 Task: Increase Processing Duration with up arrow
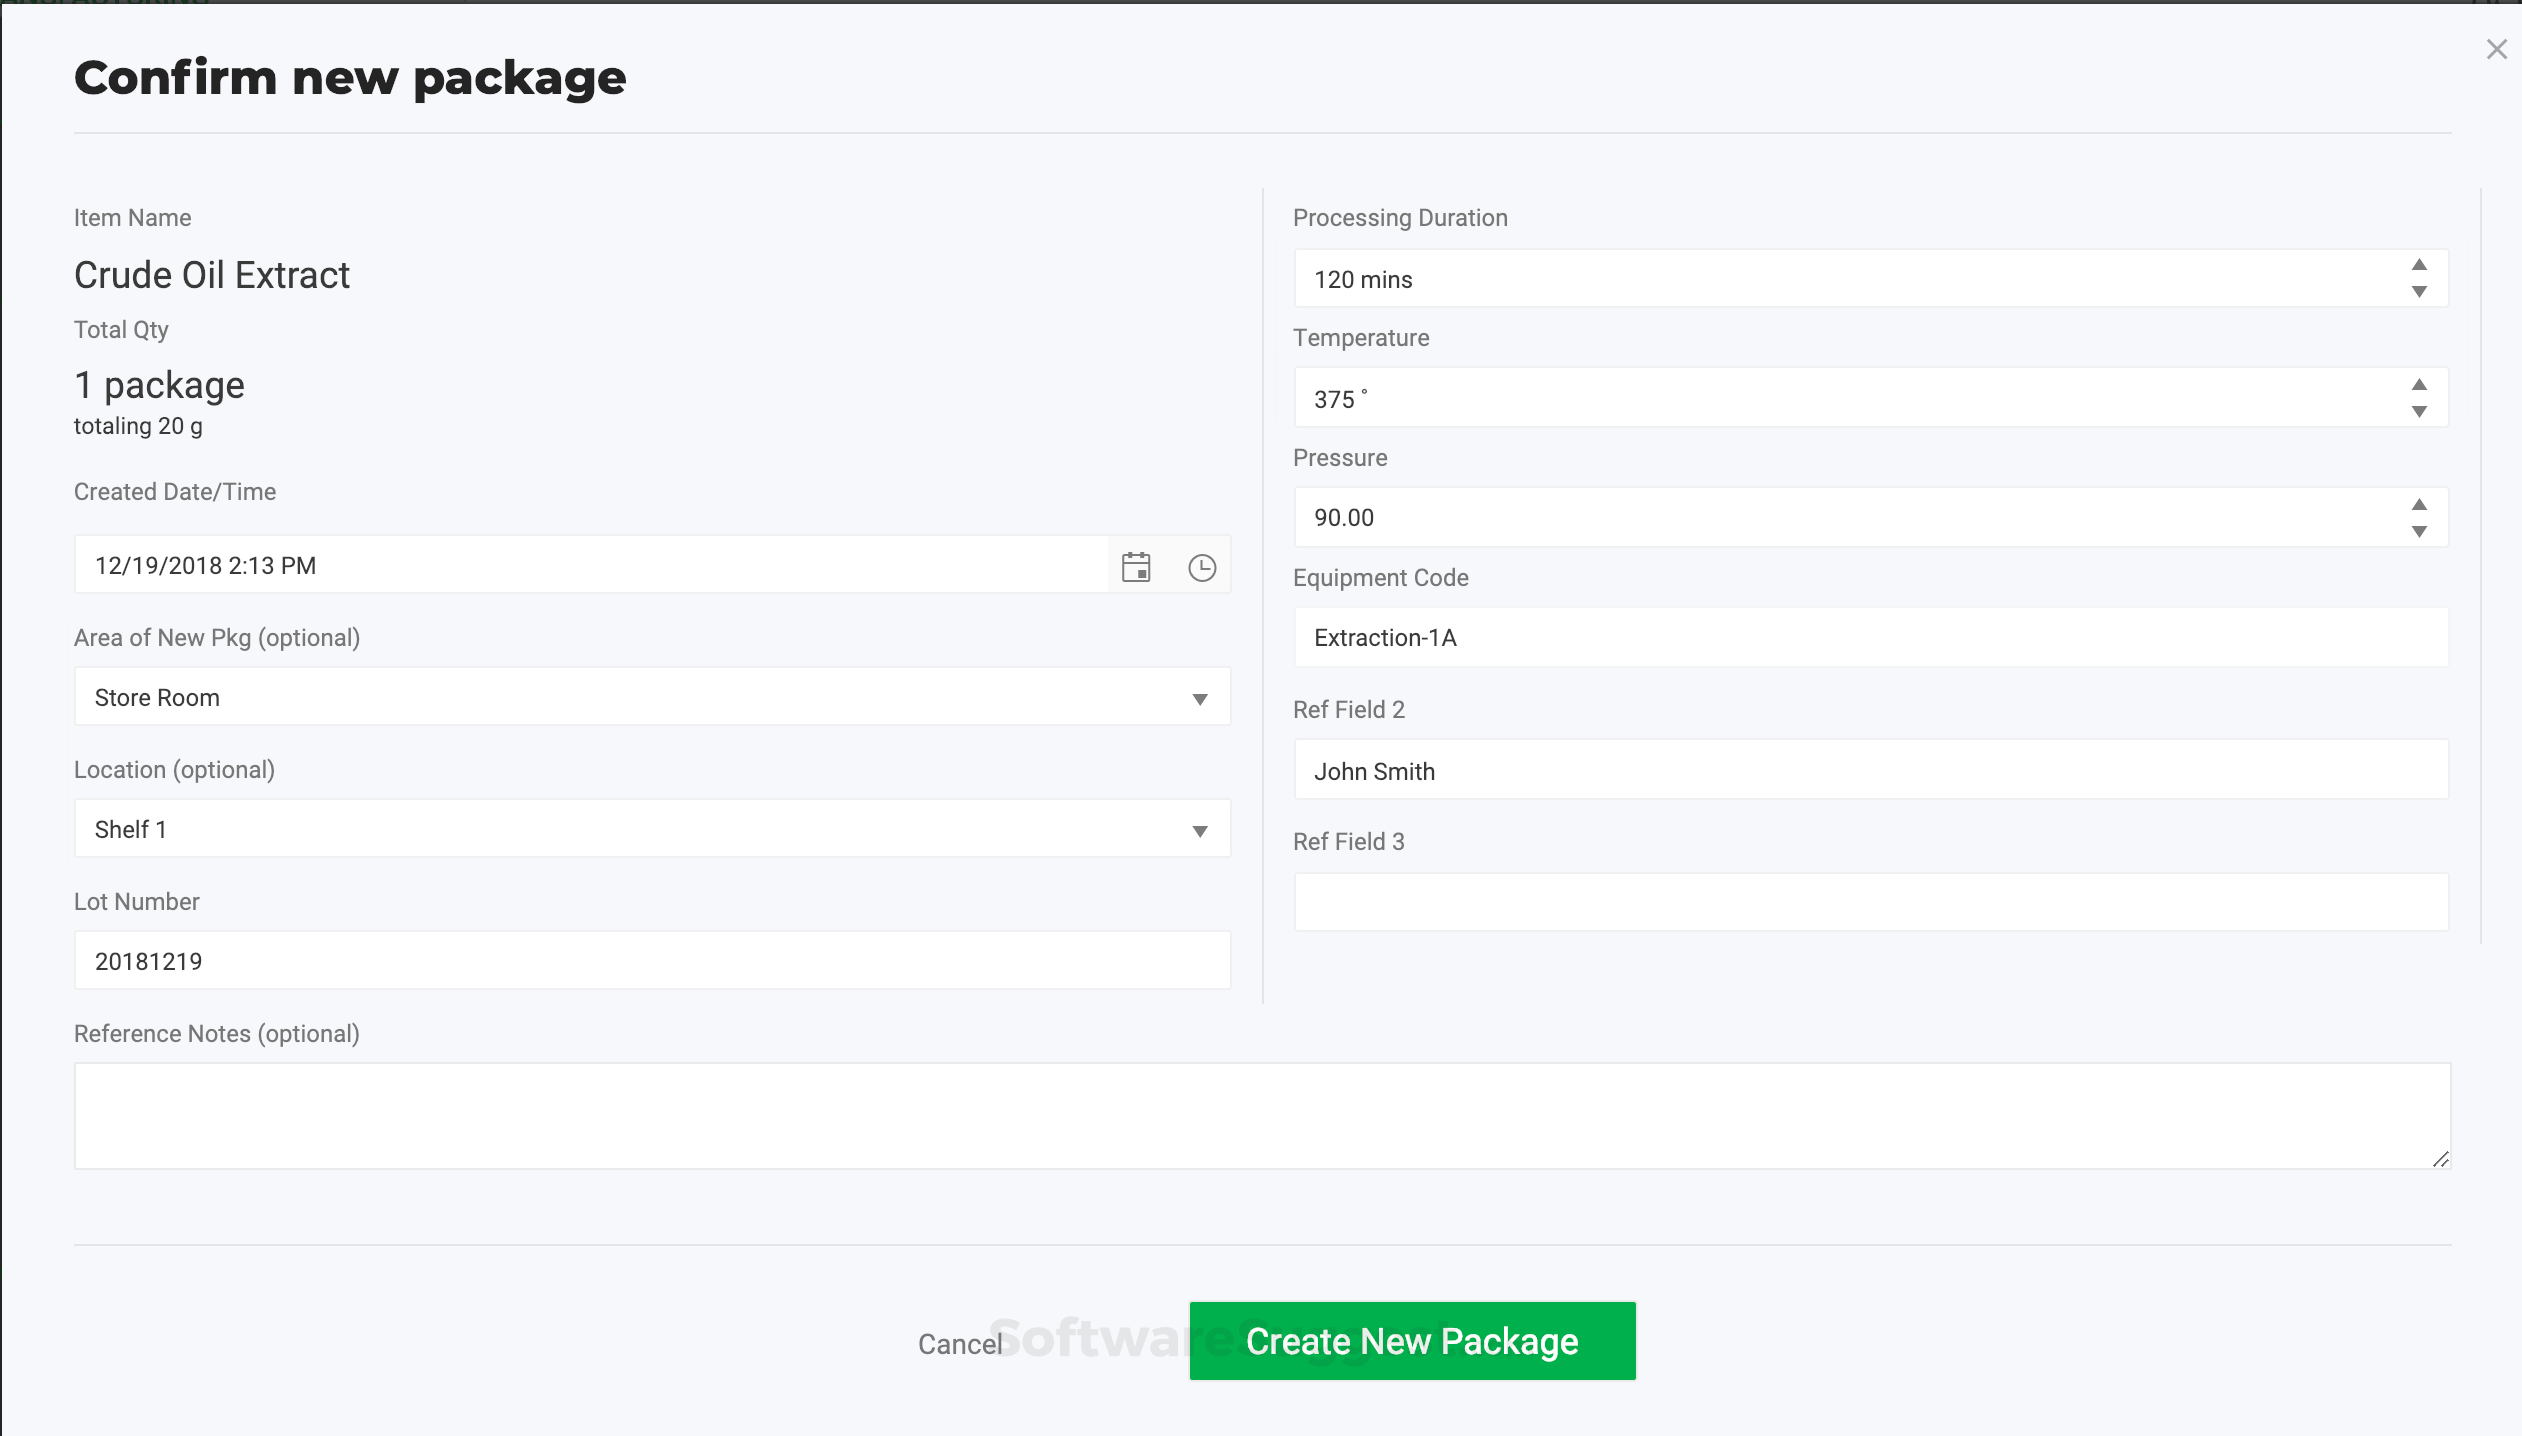point(2419,265)
